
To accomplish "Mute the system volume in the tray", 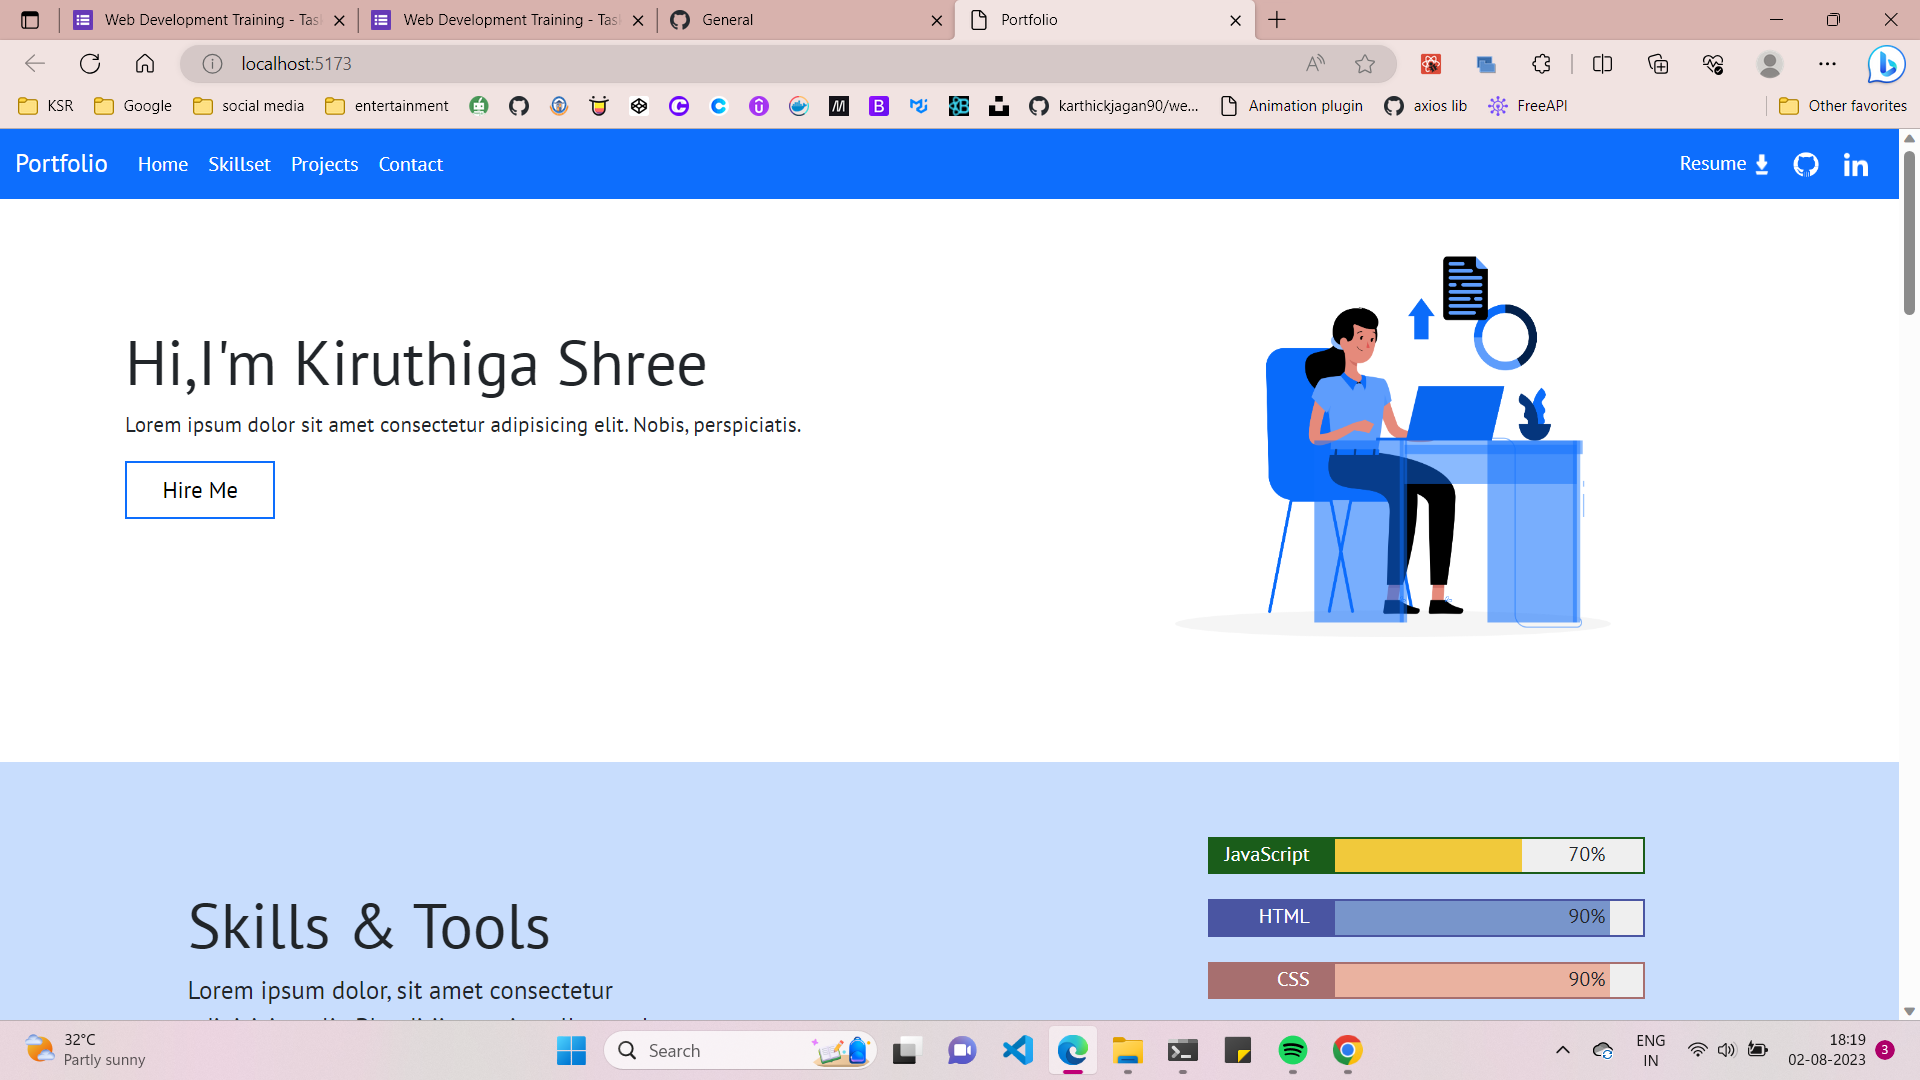I will [1727, 1051].
